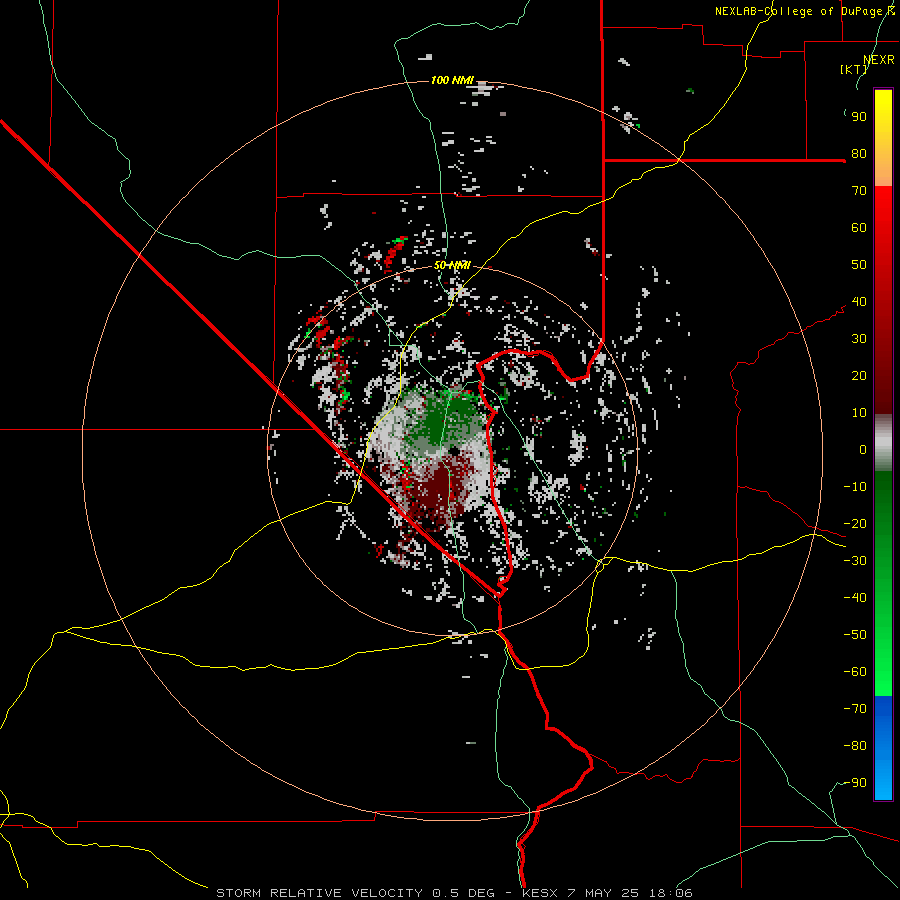Click the 40 value on velocity scale
Screen dimensions: 900x900
click(x=859, y=301)
